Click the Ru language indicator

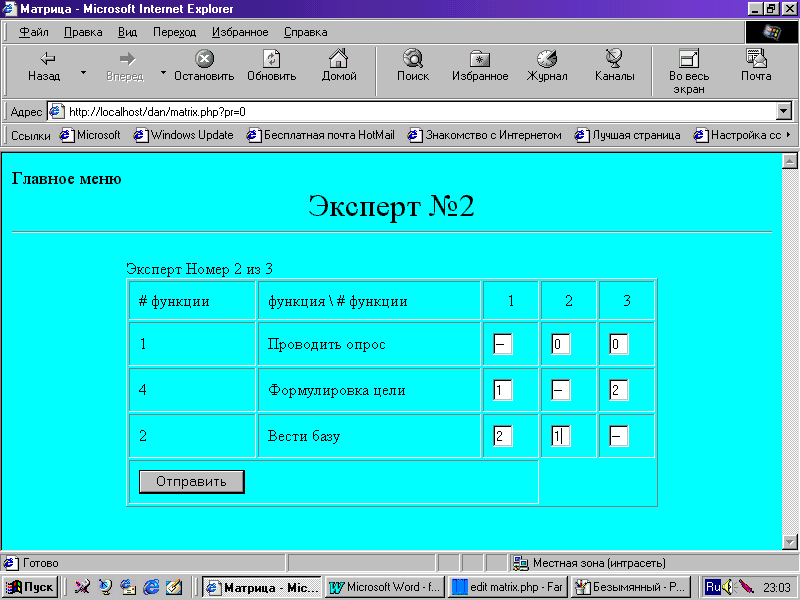713,587
